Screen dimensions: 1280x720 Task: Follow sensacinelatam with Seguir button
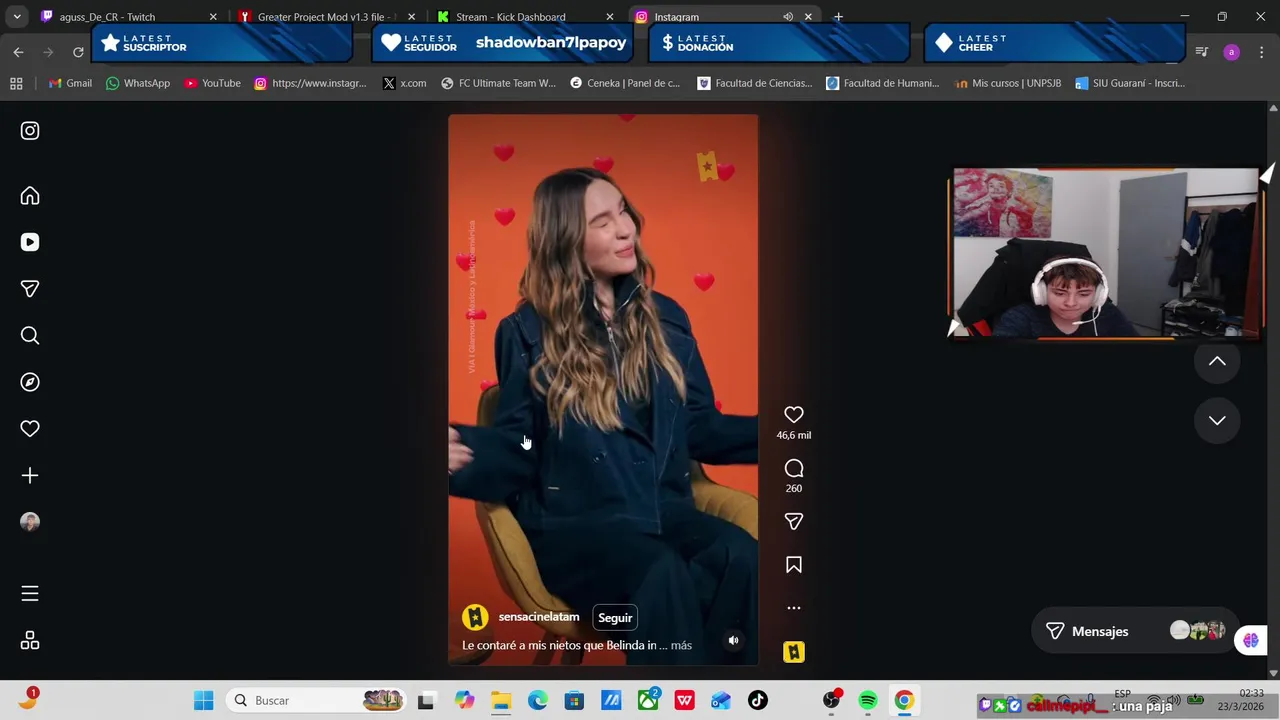coord(615,618)
